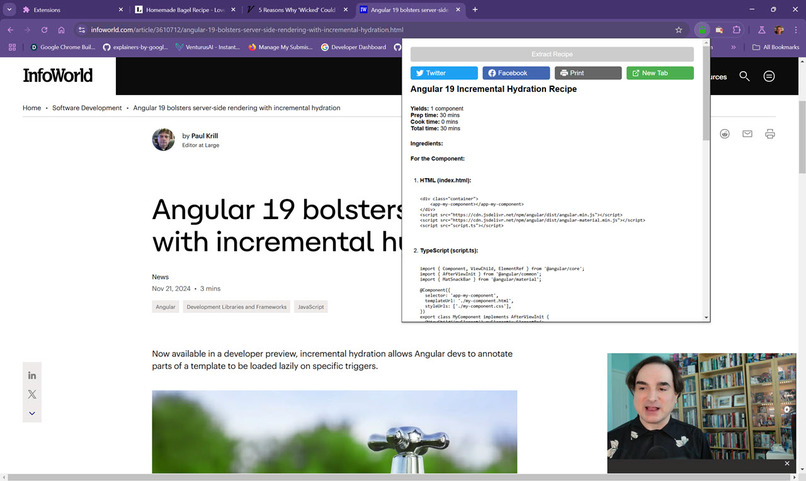Screen dimensions: 806x481
Task: Print the extracted recipe
Action: [x=588, y=73]
